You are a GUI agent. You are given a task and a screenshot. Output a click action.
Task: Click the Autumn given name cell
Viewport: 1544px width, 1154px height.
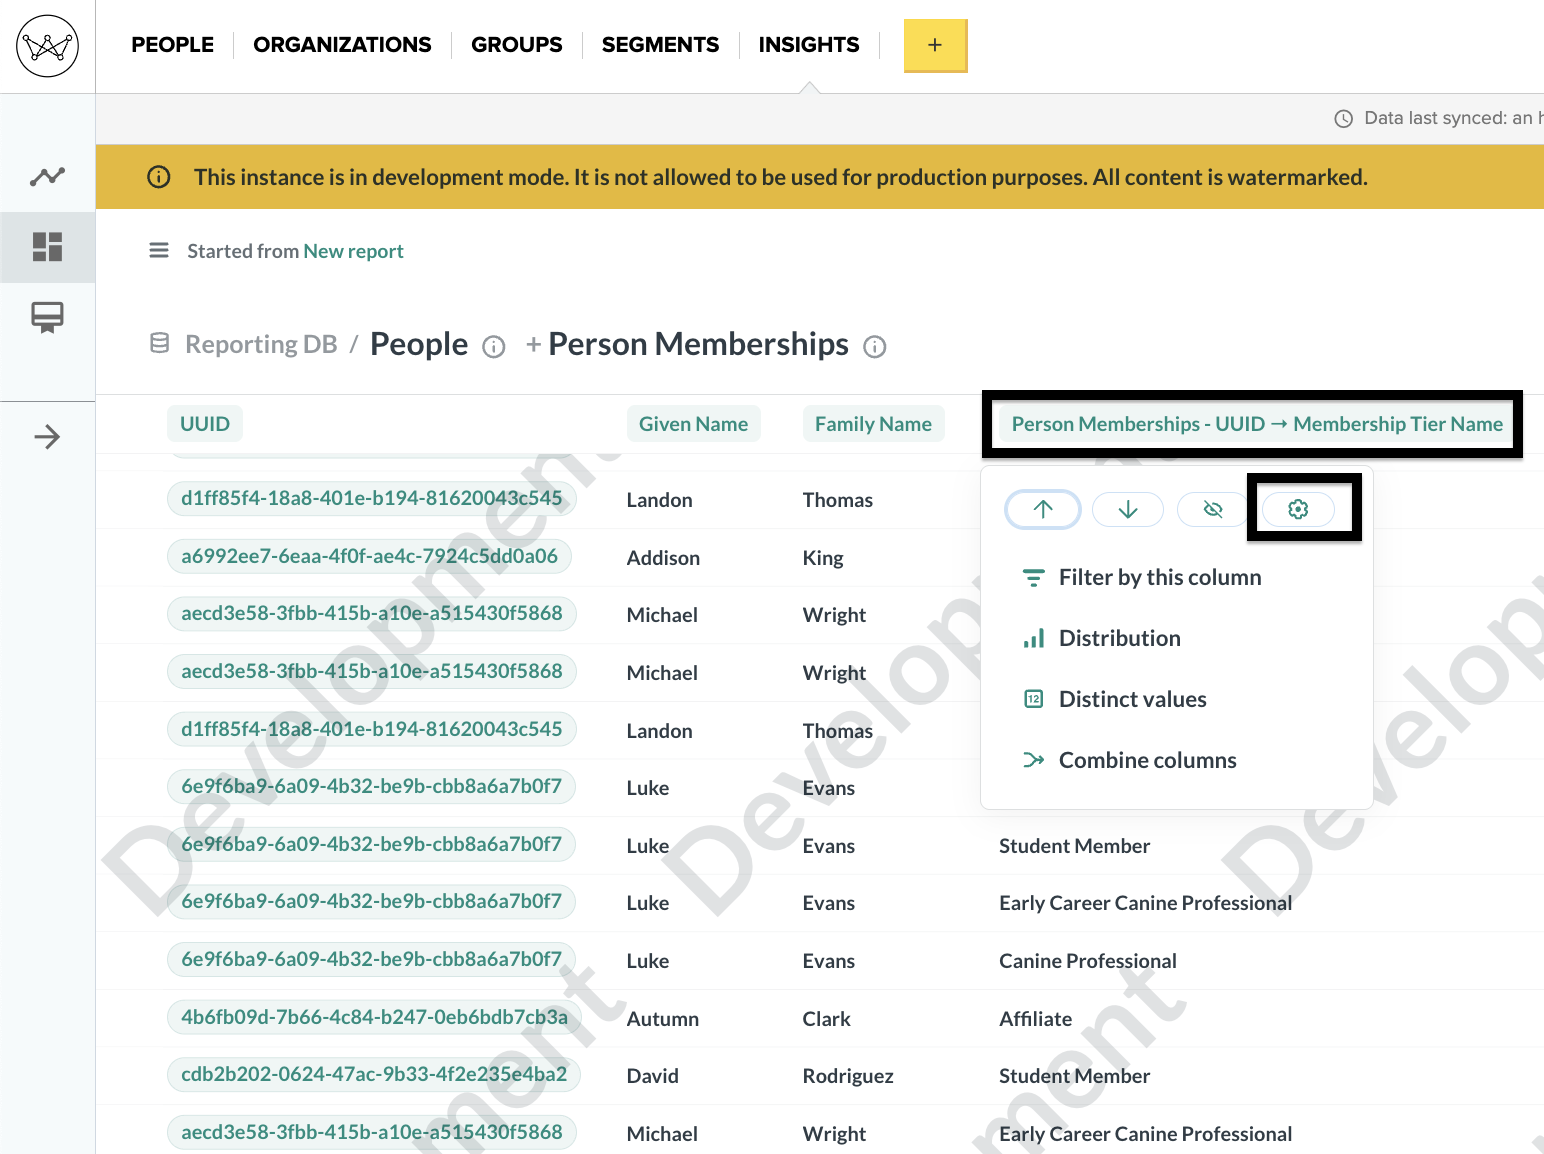coord(663,1019)
